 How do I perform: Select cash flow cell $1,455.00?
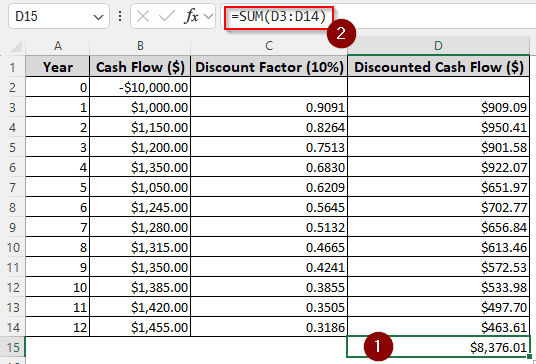coord(140,327)
